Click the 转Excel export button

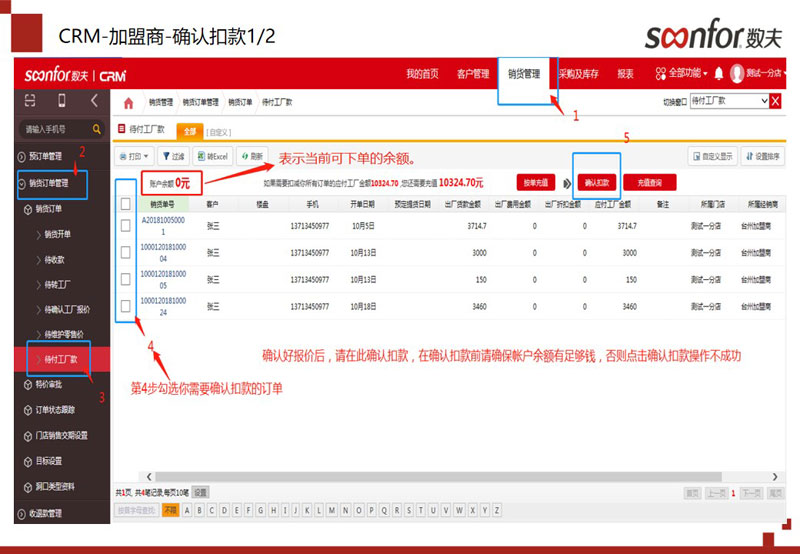coord(212,157)
